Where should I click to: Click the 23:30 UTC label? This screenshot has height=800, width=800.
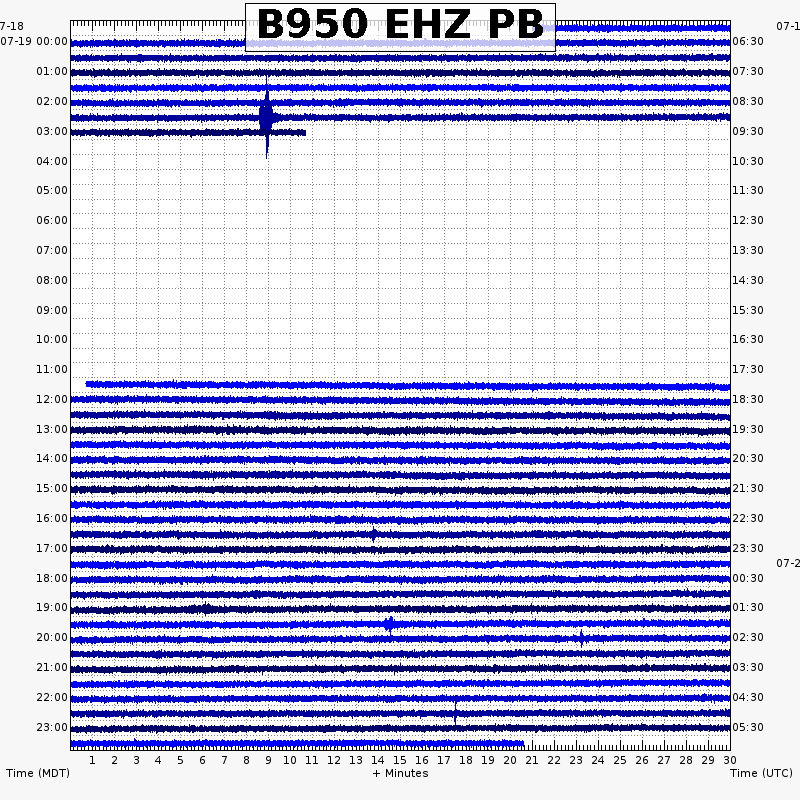748,548
